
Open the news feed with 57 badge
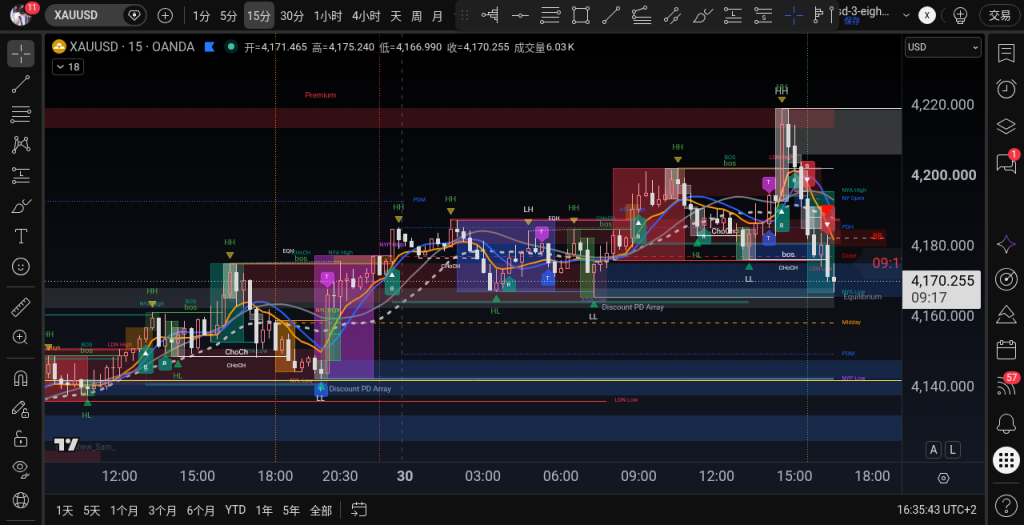coord(1006,386)
